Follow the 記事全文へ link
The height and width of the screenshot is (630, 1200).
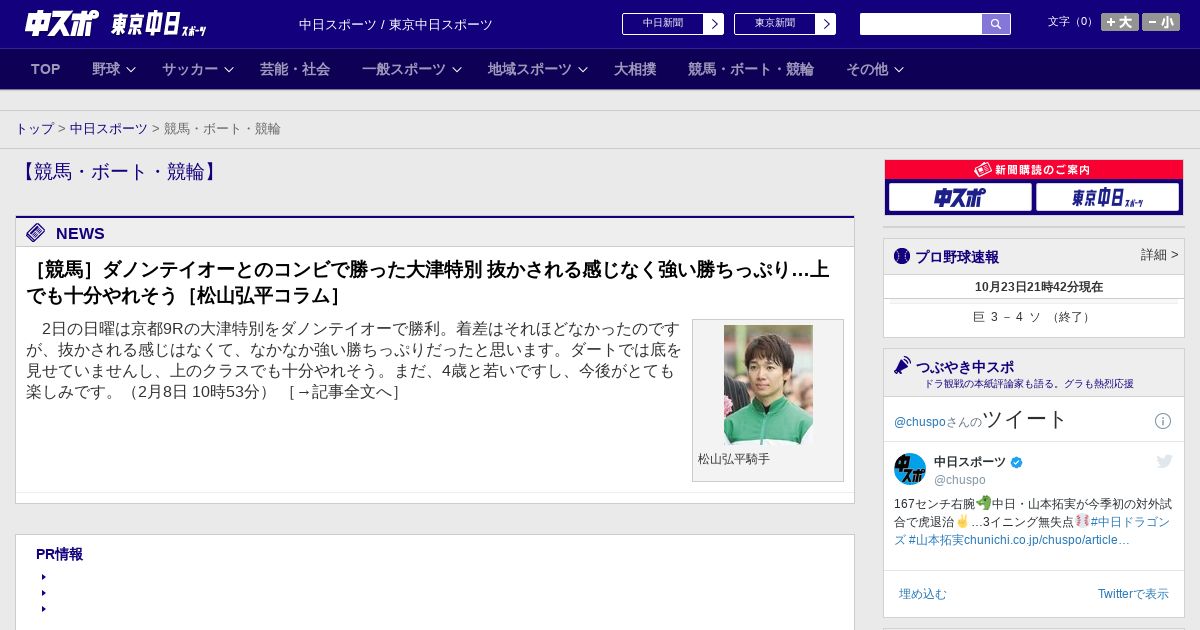[344, 392]
